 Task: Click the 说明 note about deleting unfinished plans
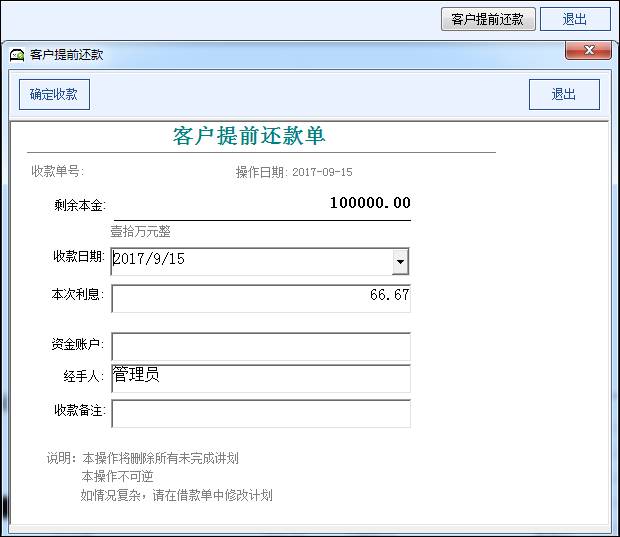[x=142, y=458]
